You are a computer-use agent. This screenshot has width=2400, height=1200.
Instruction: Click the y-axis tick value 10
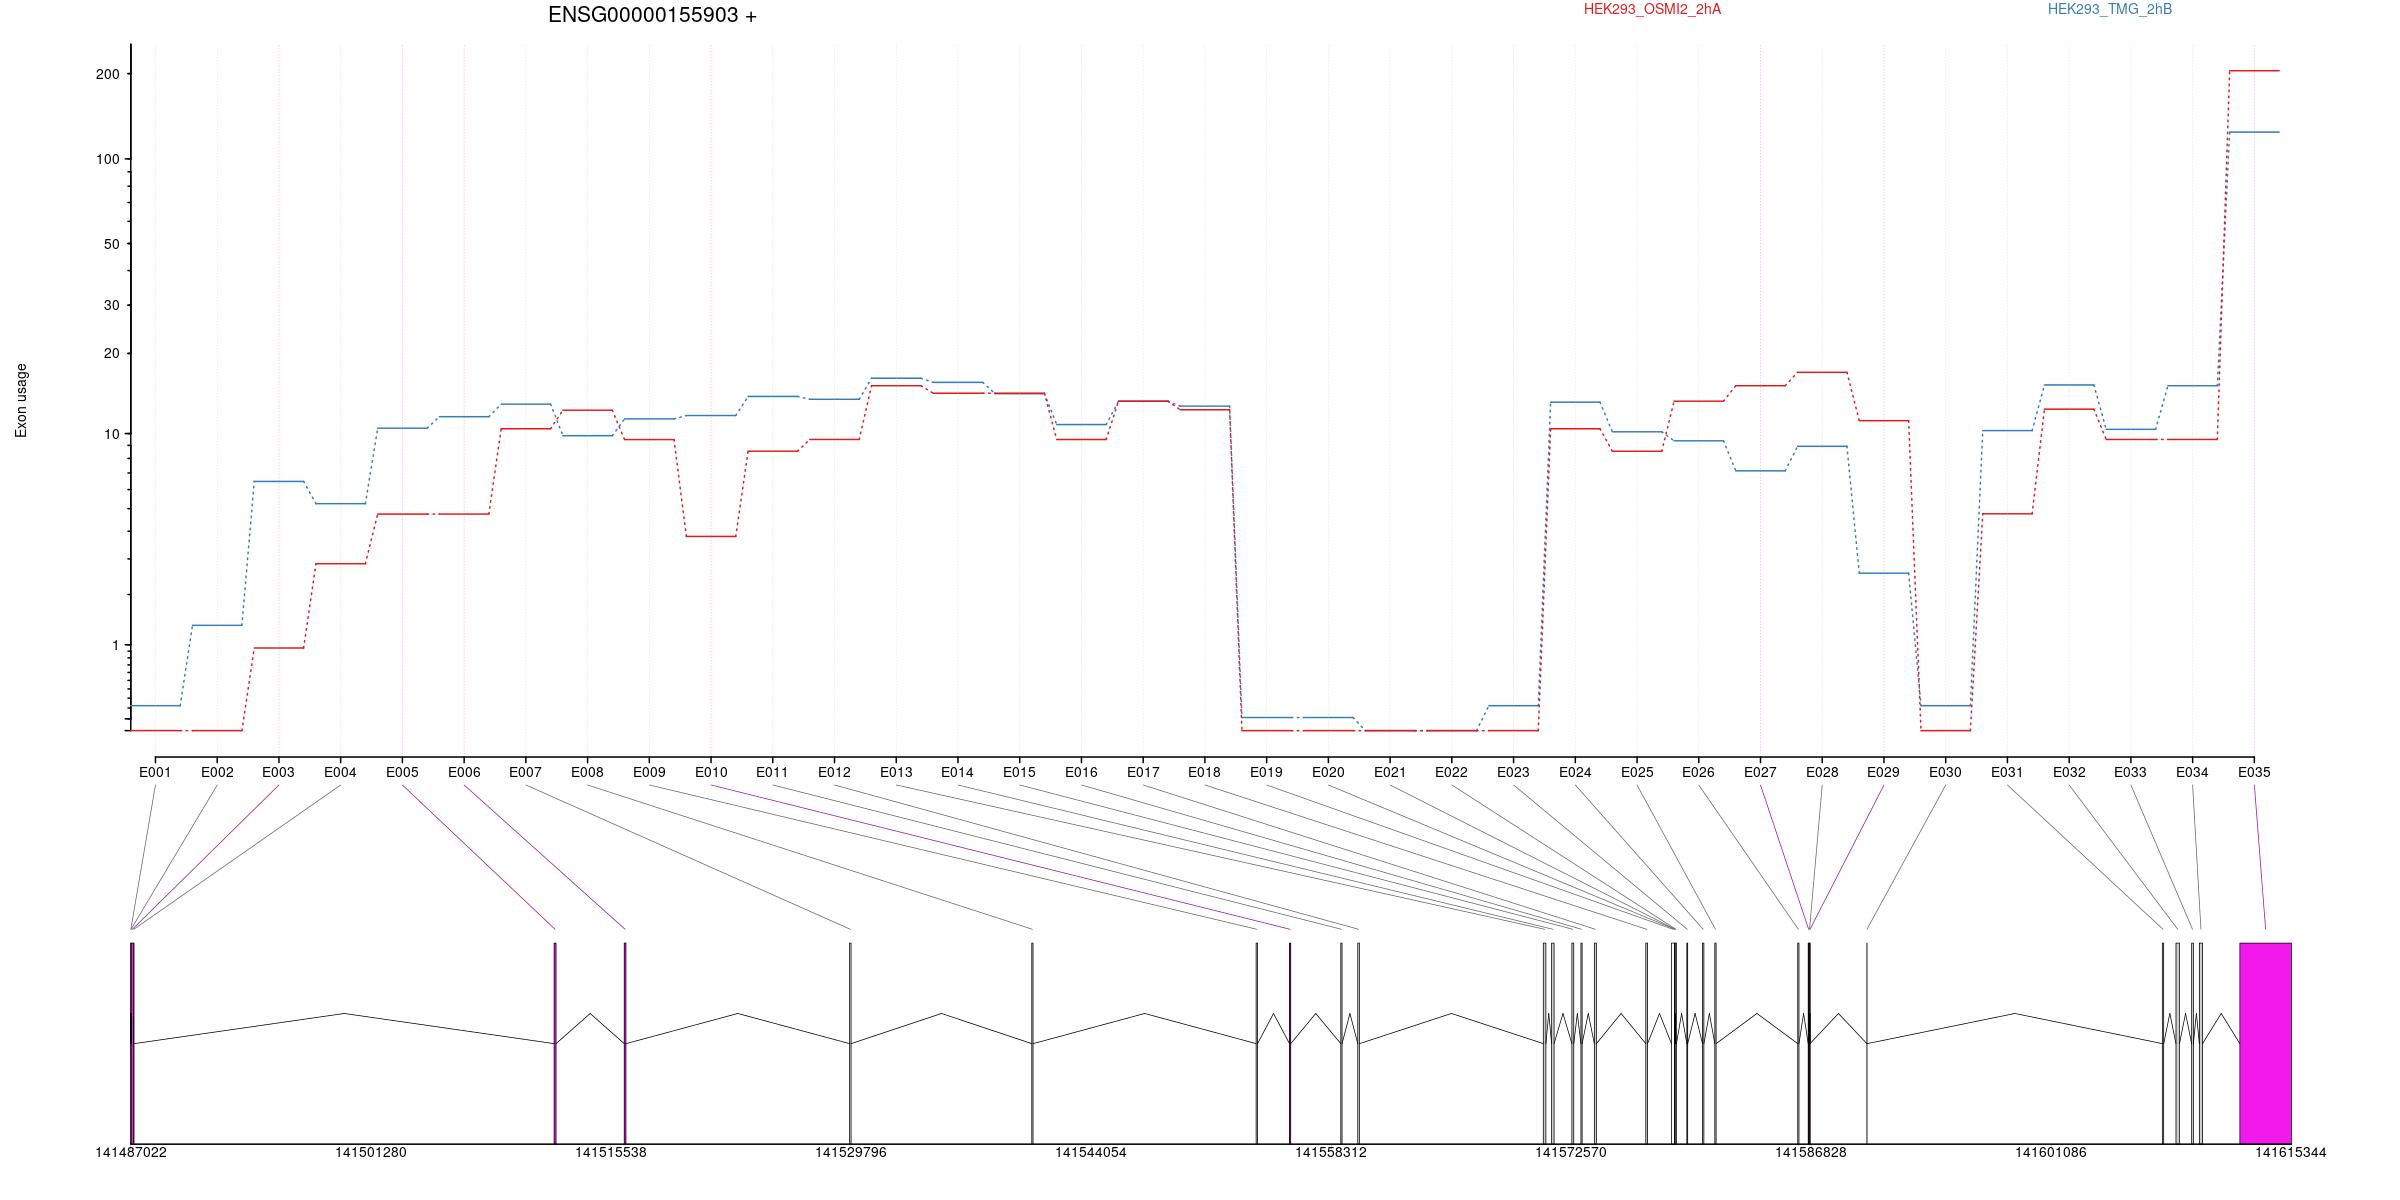111,434
